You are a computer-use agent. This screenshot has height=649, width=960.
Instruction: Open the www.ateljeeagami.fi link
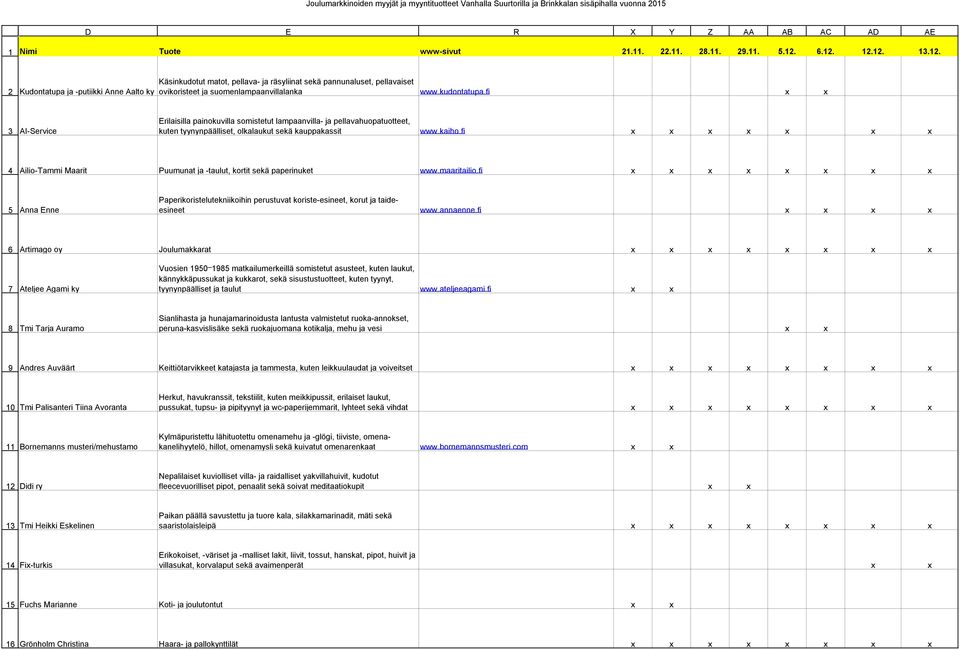455,289
